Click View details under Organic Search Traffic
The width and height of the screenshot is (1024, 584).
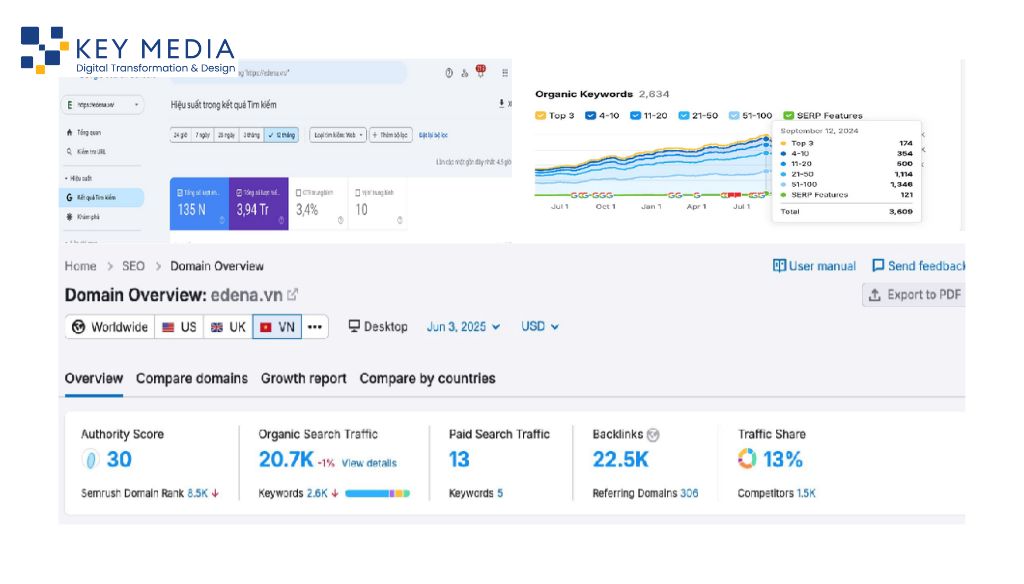pyautogui.click(x=369, y=463)
